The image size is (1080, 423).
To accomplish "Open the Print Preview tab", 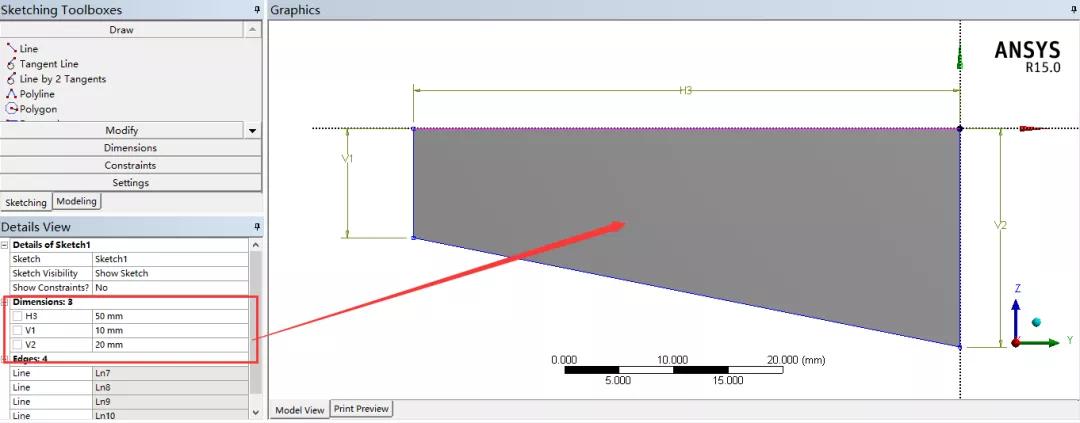I will coord(362,409).
